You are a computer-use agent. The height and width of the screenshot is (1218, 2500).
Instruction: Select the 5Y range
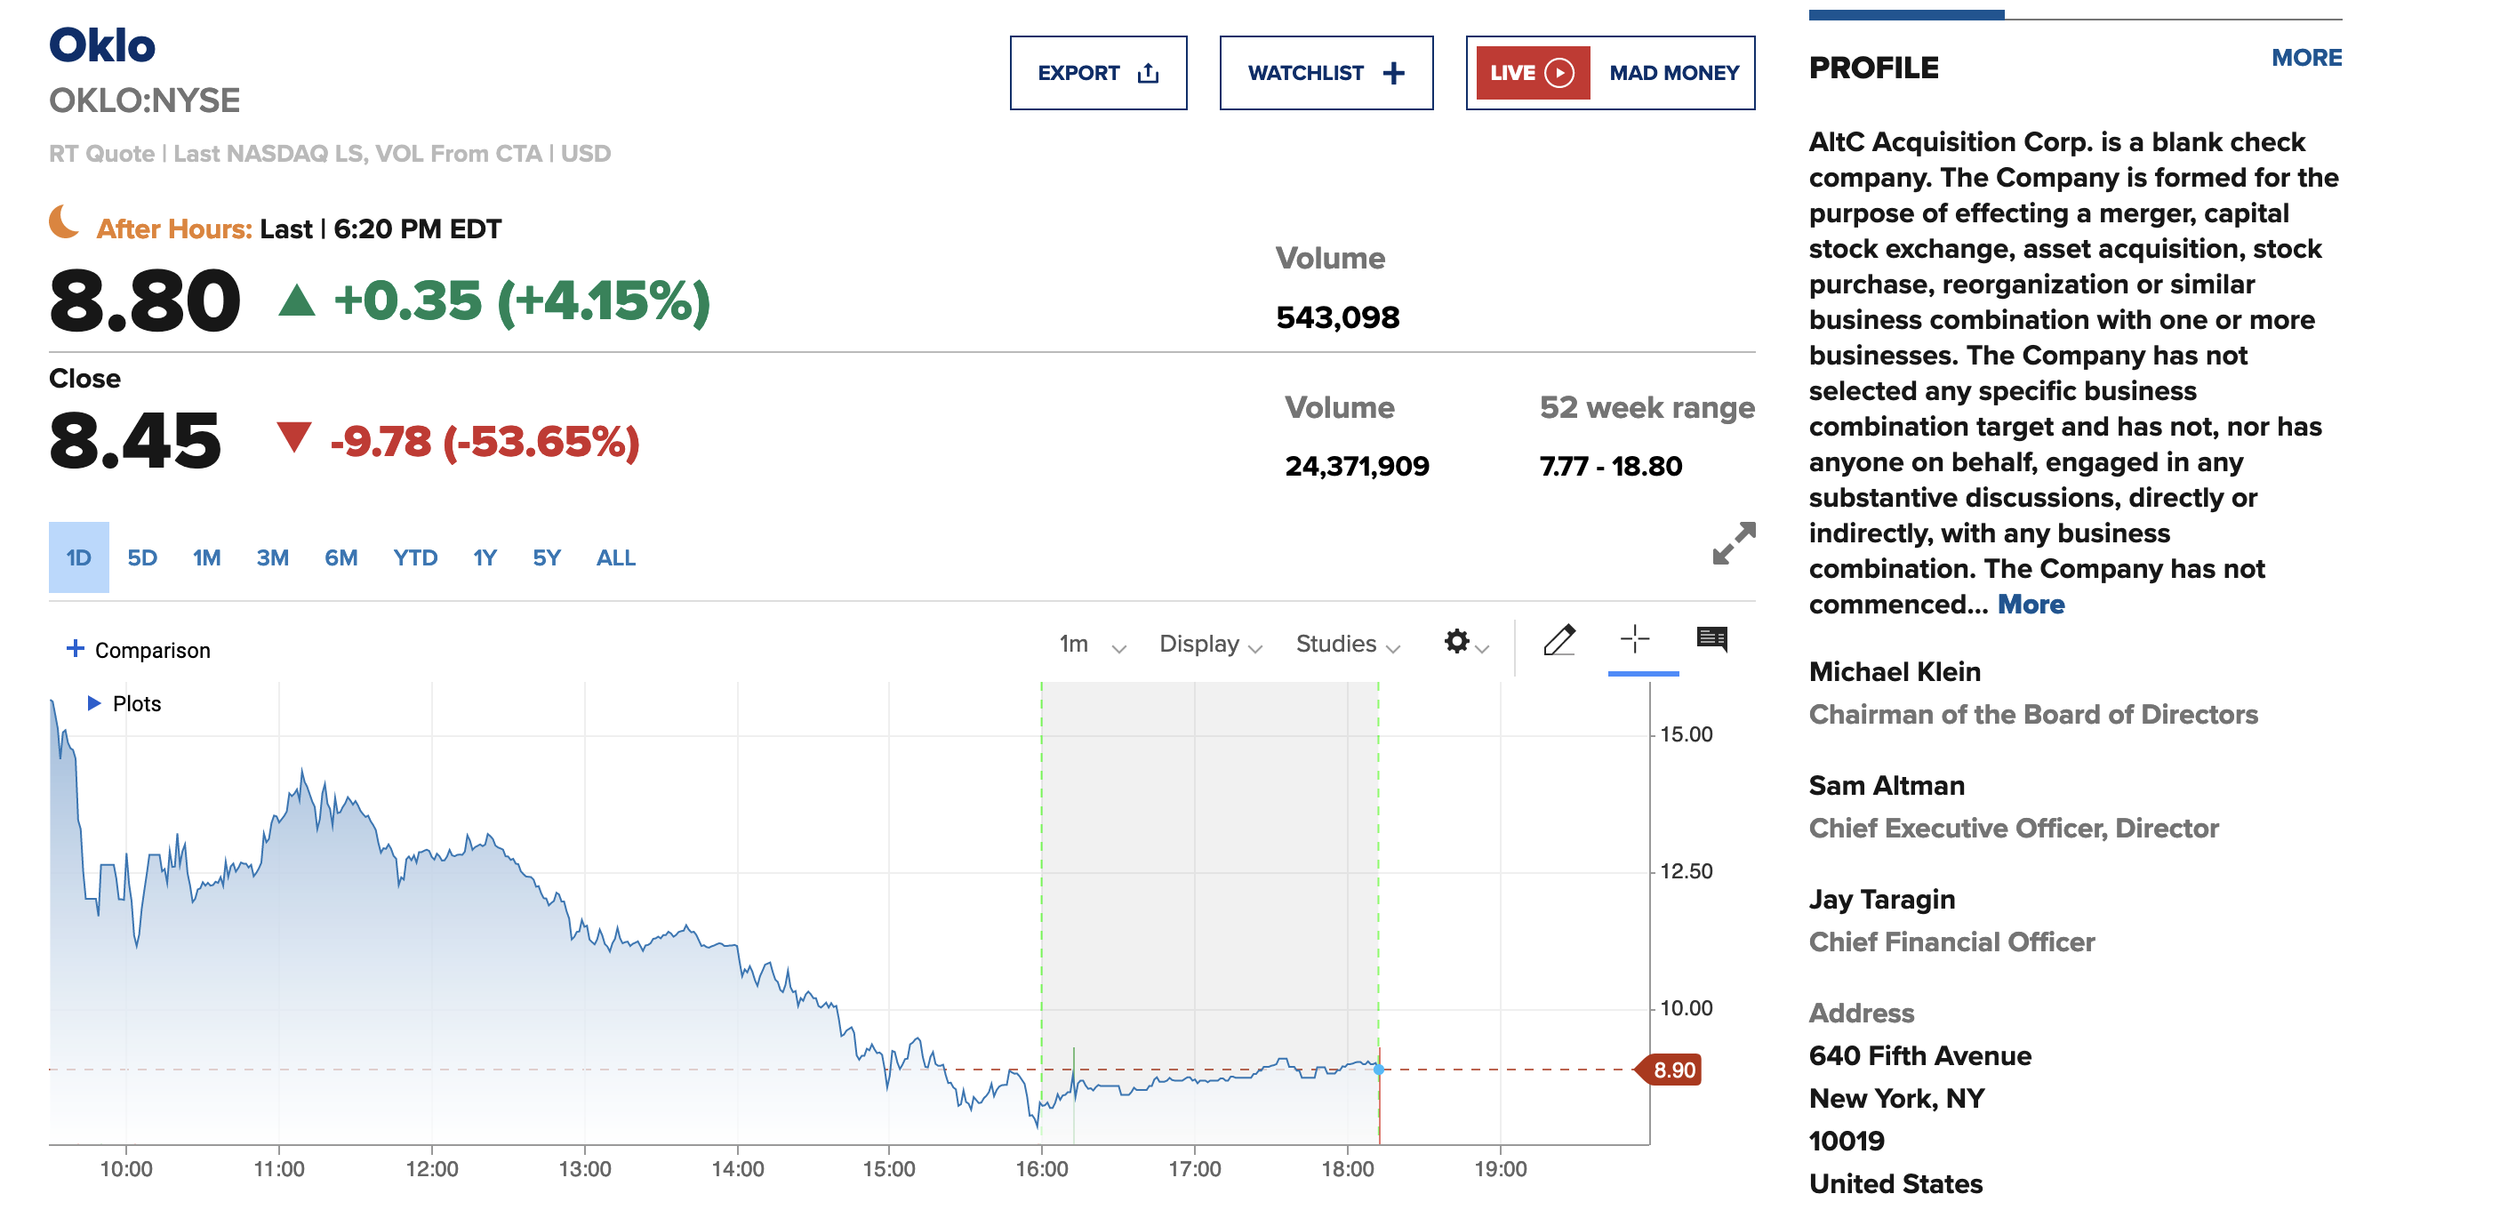click(546, 557)
